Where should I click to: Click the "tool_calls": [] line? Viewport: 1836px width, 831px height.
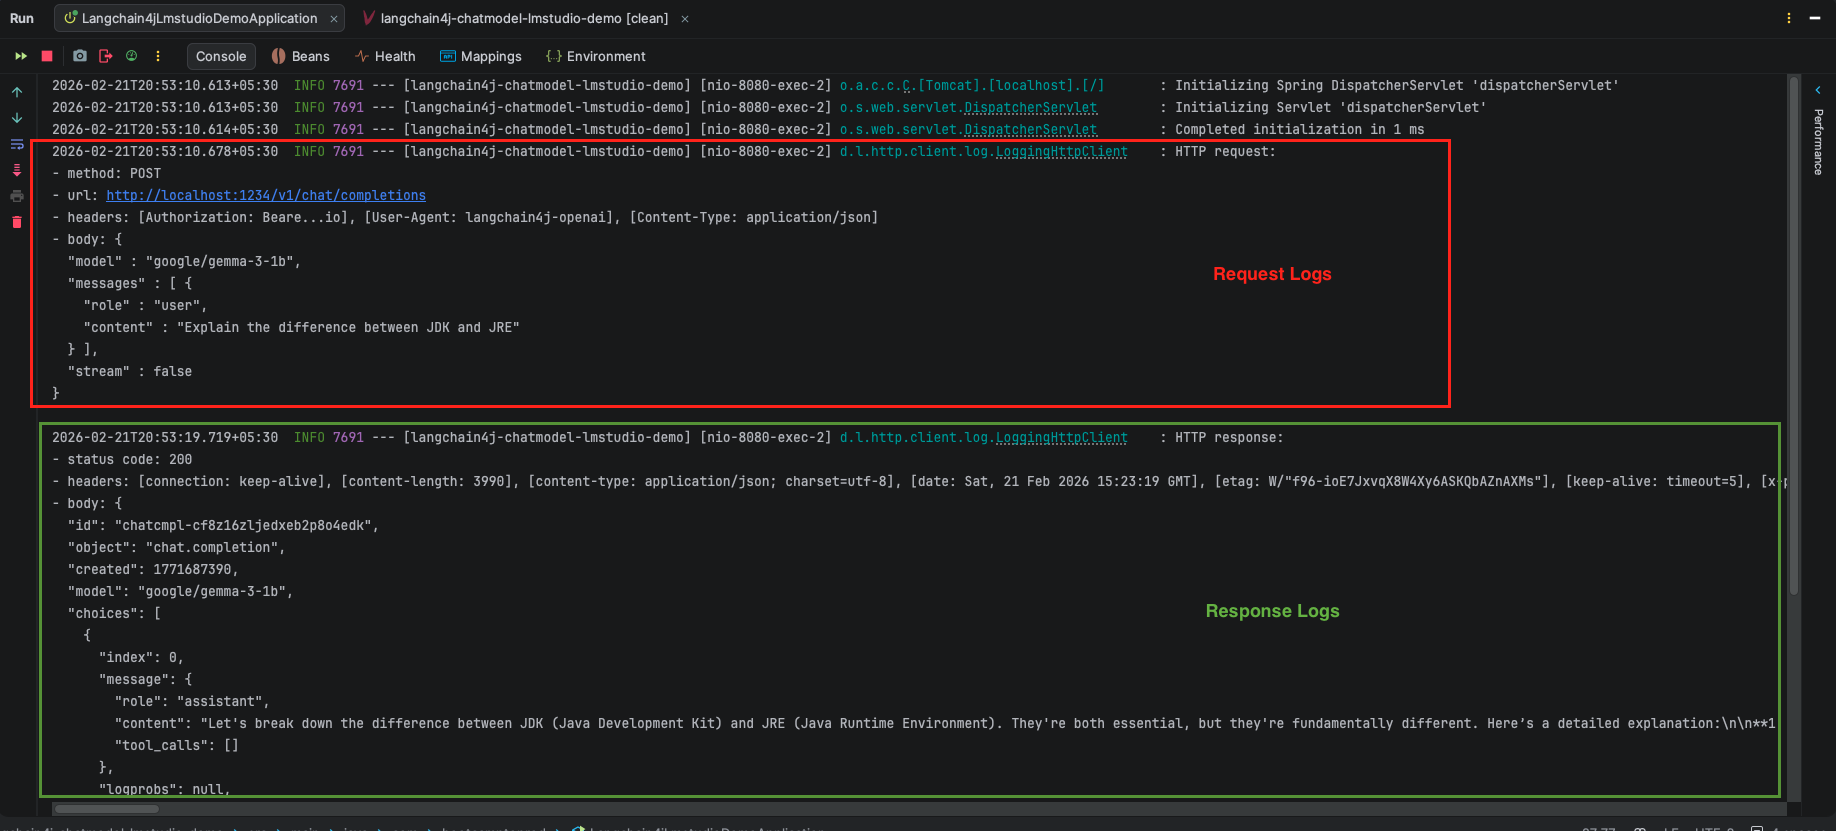[x=177, y=745]
